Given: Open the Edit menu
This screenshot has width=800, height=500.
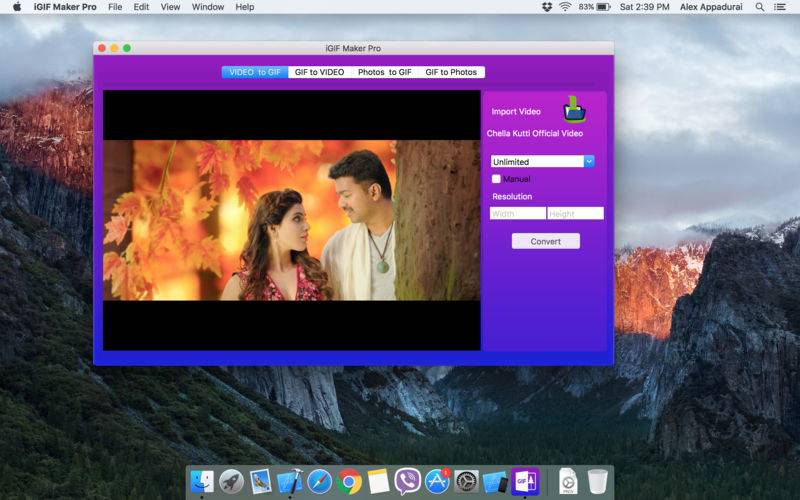Looking at the screenshot, I should click(141, 7).
